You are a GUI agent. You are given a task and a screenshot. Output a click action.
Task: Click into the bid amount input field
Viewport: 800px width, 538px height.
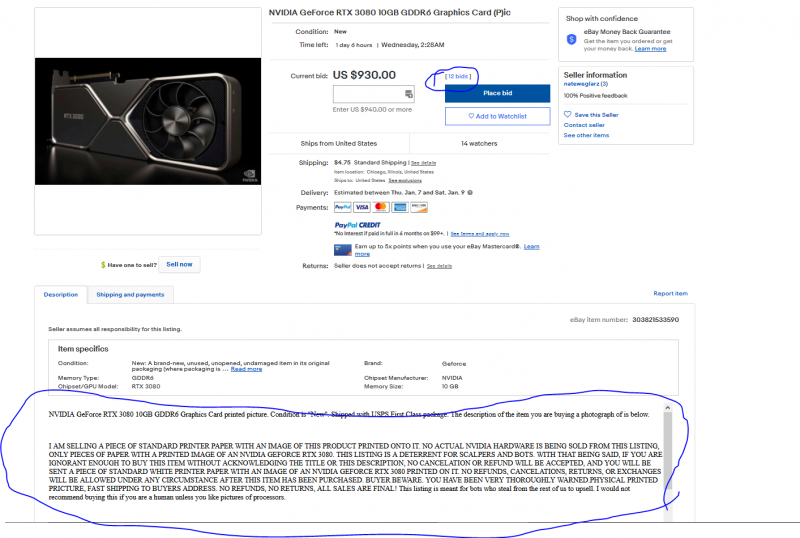click(367, 94)
